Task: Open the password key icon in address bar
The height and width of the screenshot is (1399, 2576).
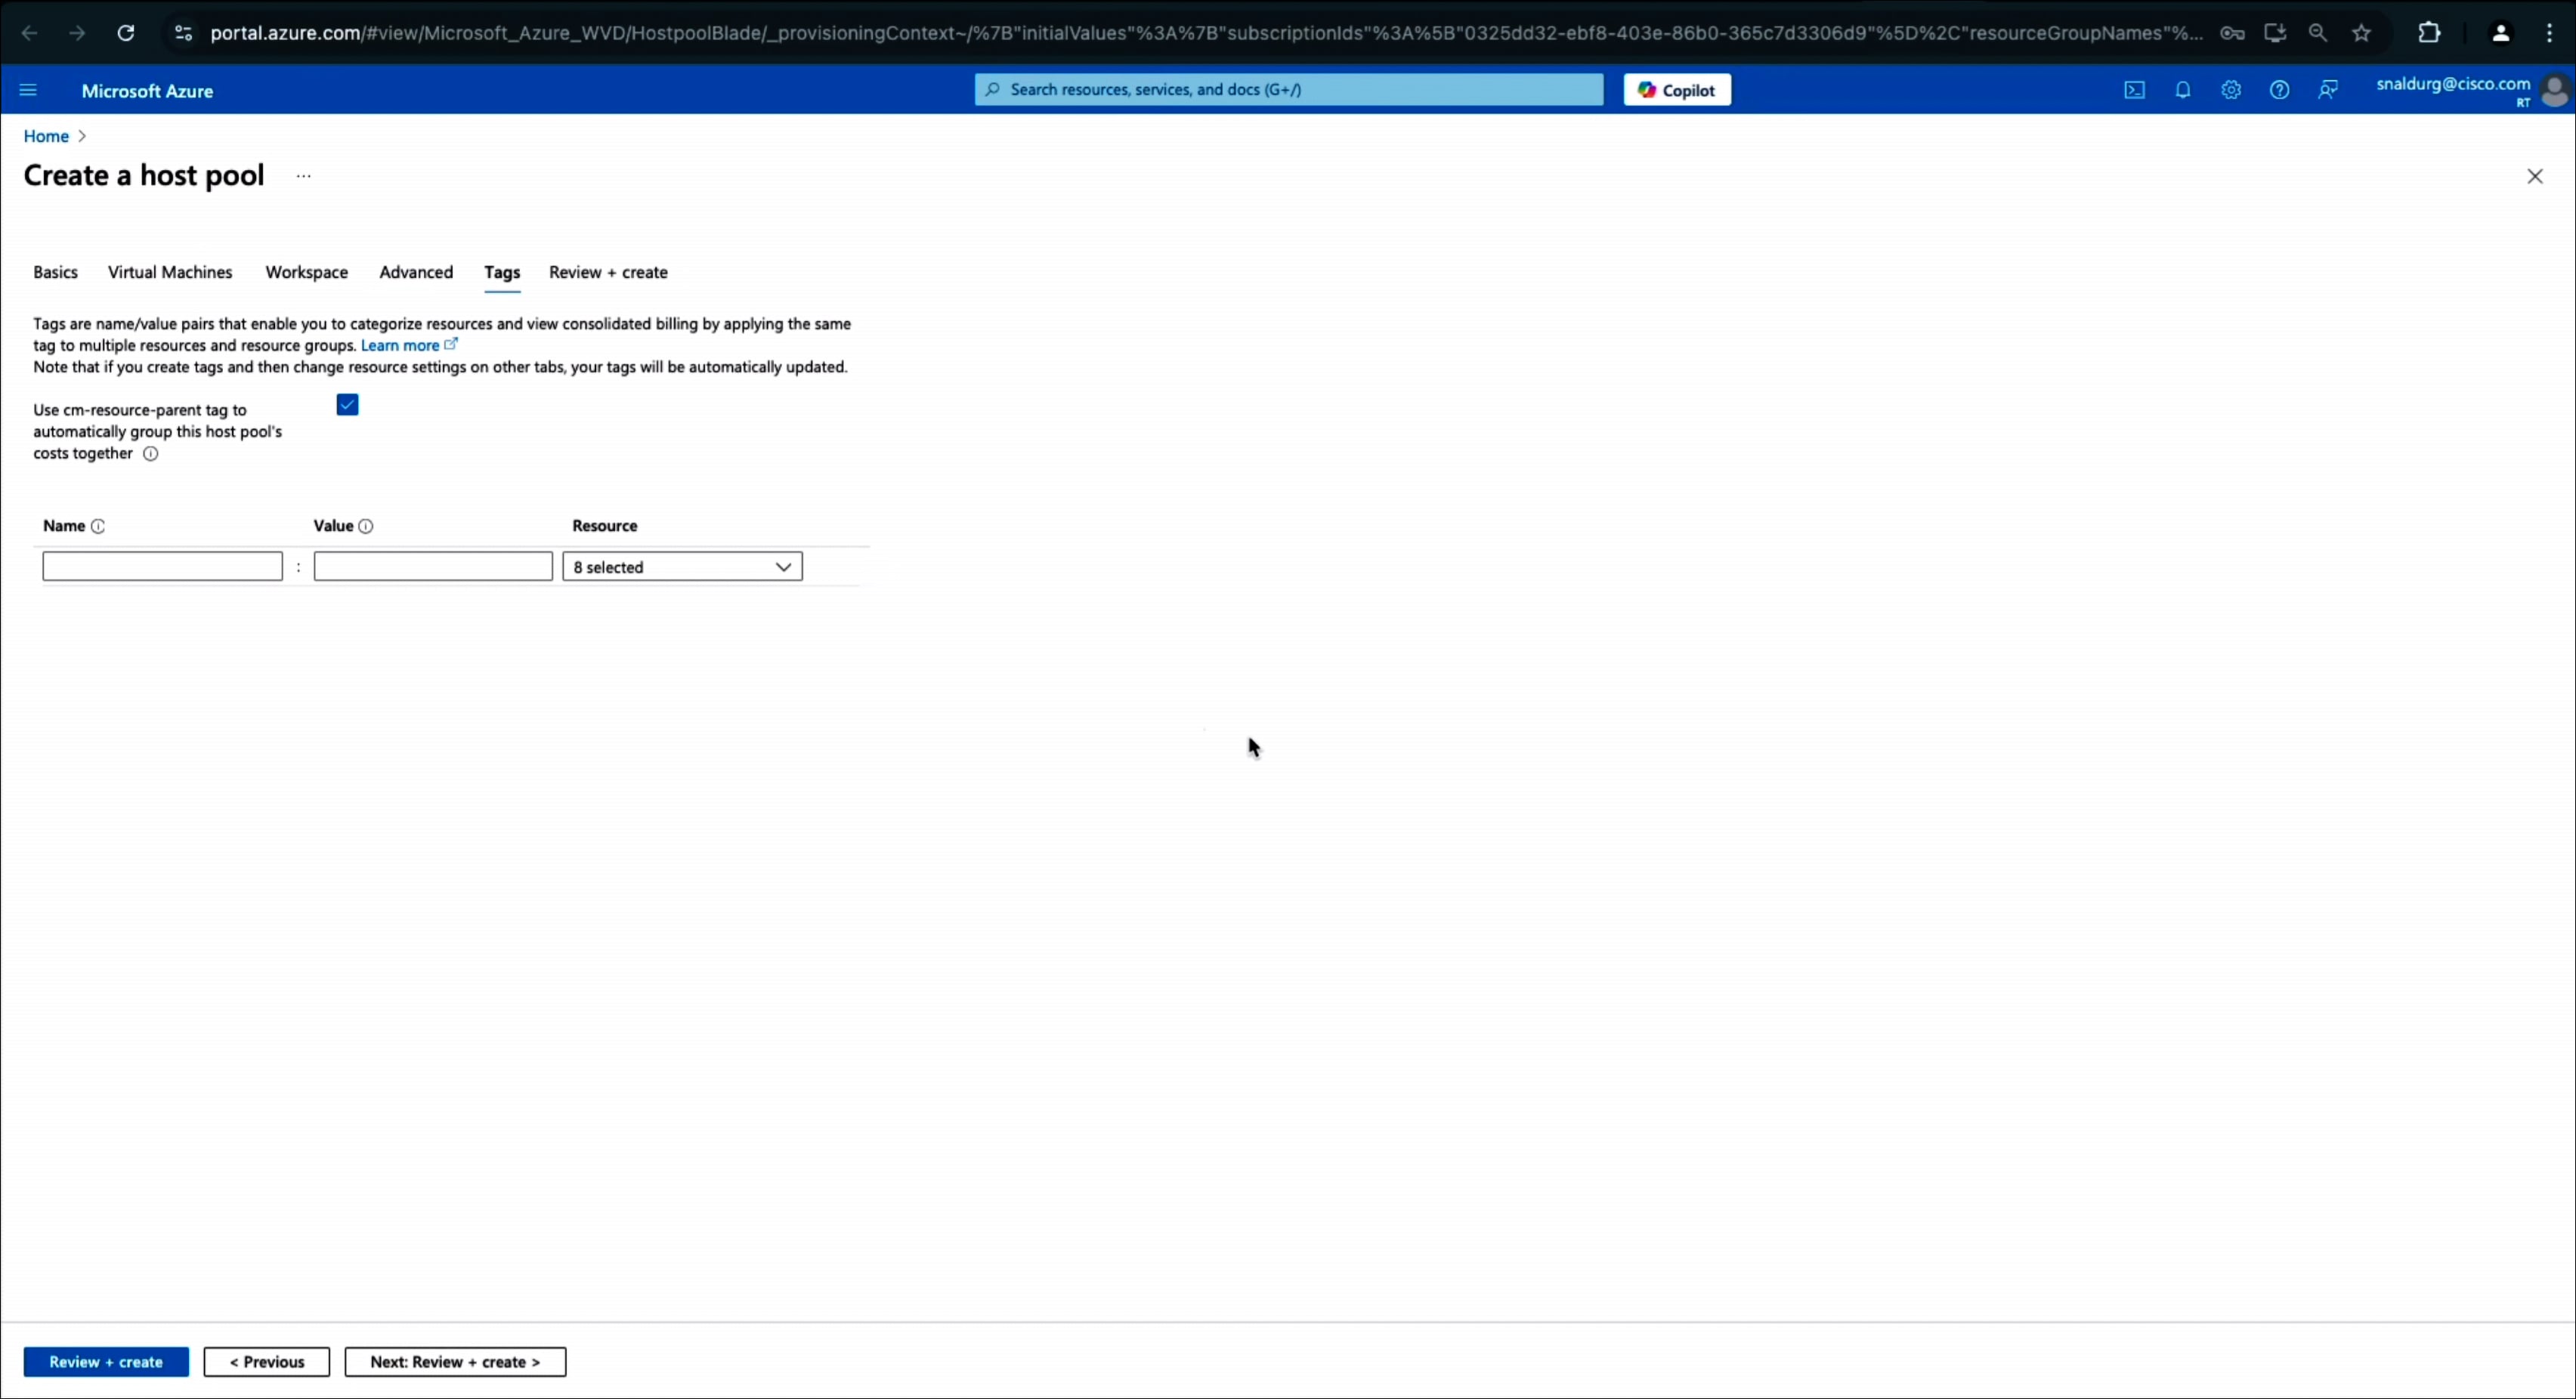Action: click(2232, 33)
